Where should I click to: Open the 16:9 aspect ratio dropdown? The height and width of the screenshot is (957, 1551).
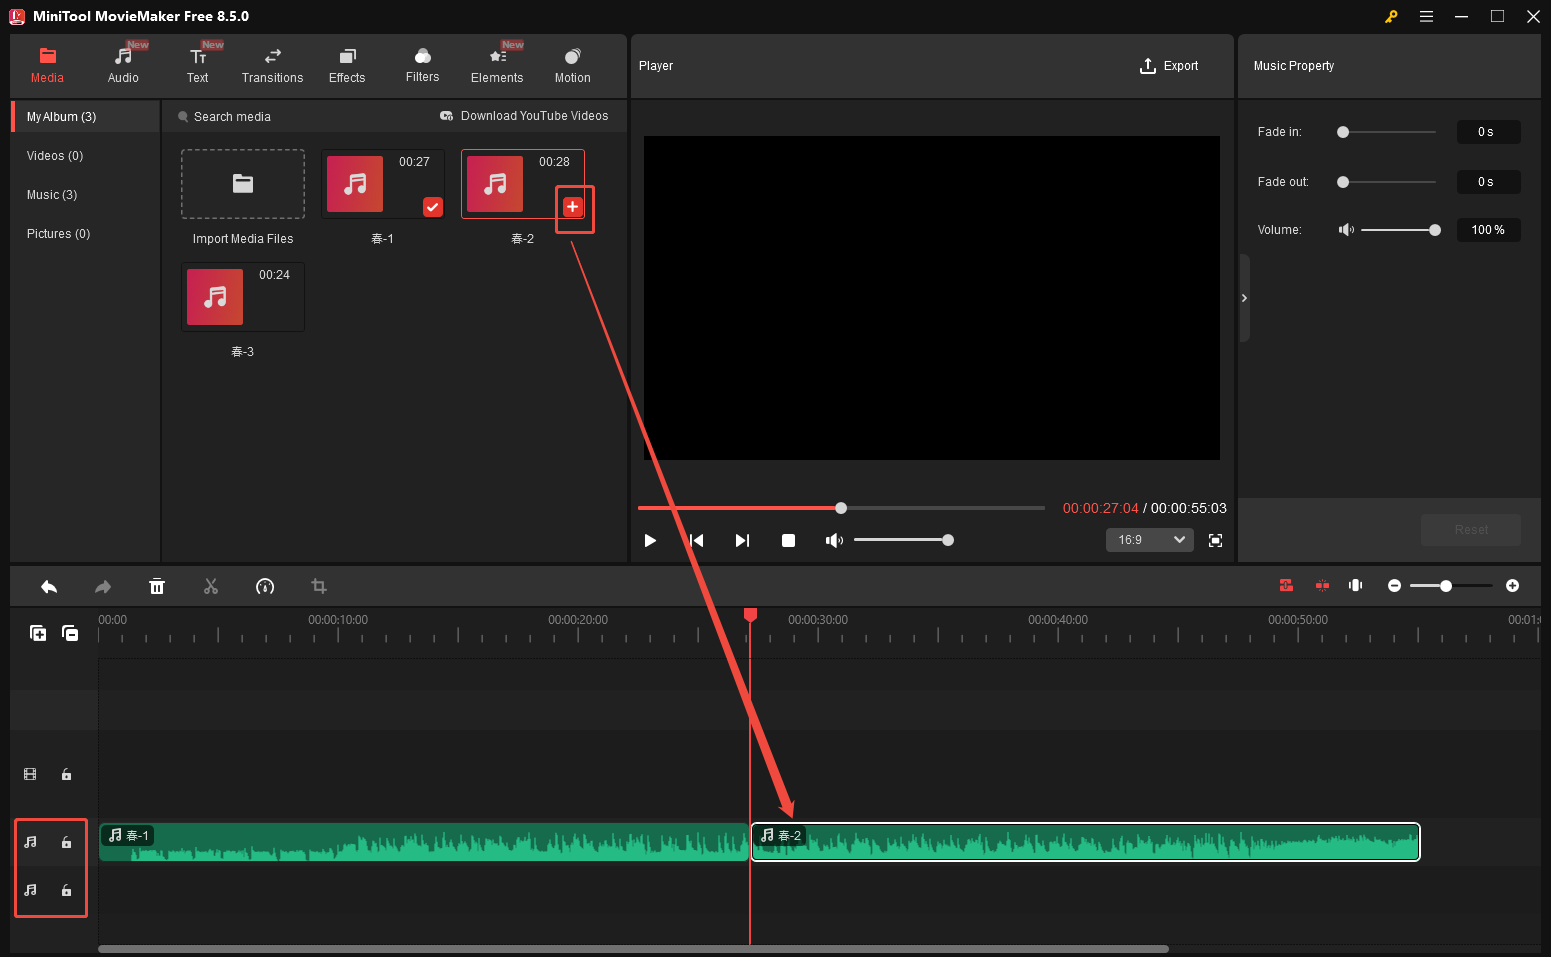tap(1149, 539)
